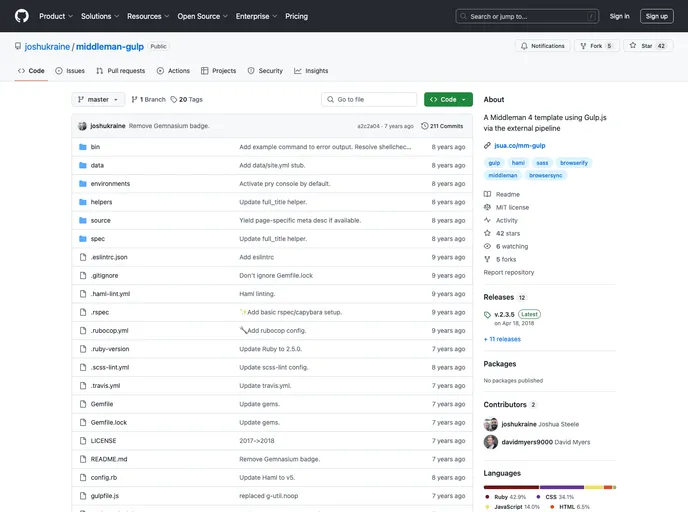This screenshot has height=512, width=688.
Task: Expand the Open Source menu
Action: pyautogui.click(x=202, y=16)
